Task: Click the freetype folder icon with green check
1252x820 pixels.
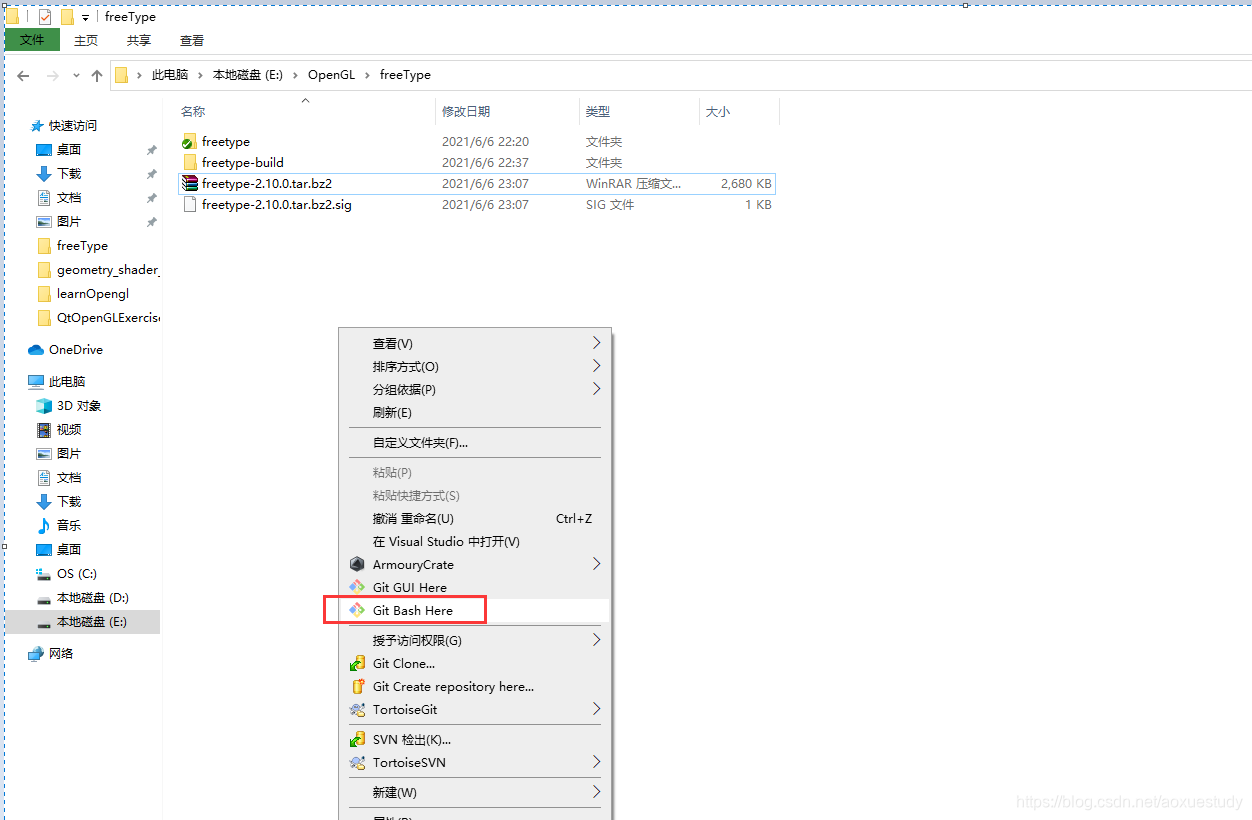Action: [x=190, y=142]
